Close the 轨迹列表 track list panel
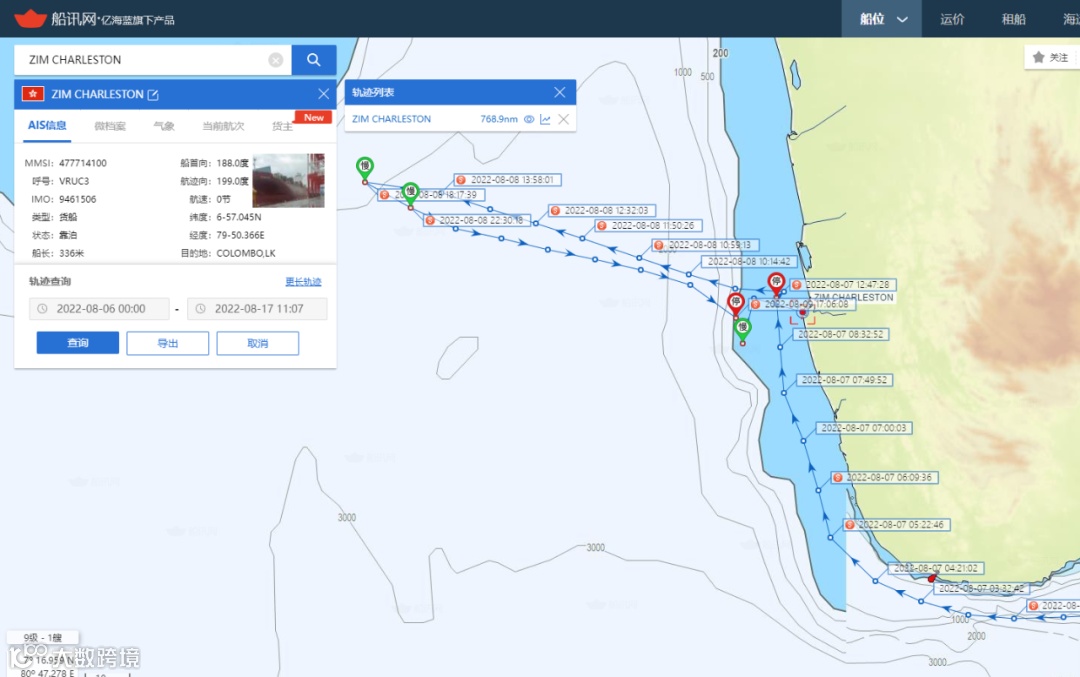1080x677 pixels. point(559,92)
